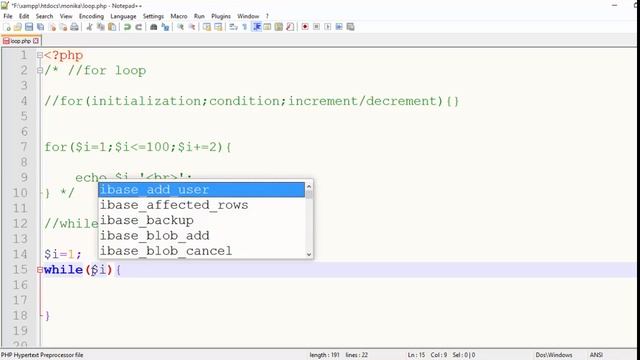Viewport: 640px width, 360px height.
Task: Create a new file from toolbar
Action: pos(7,27)
